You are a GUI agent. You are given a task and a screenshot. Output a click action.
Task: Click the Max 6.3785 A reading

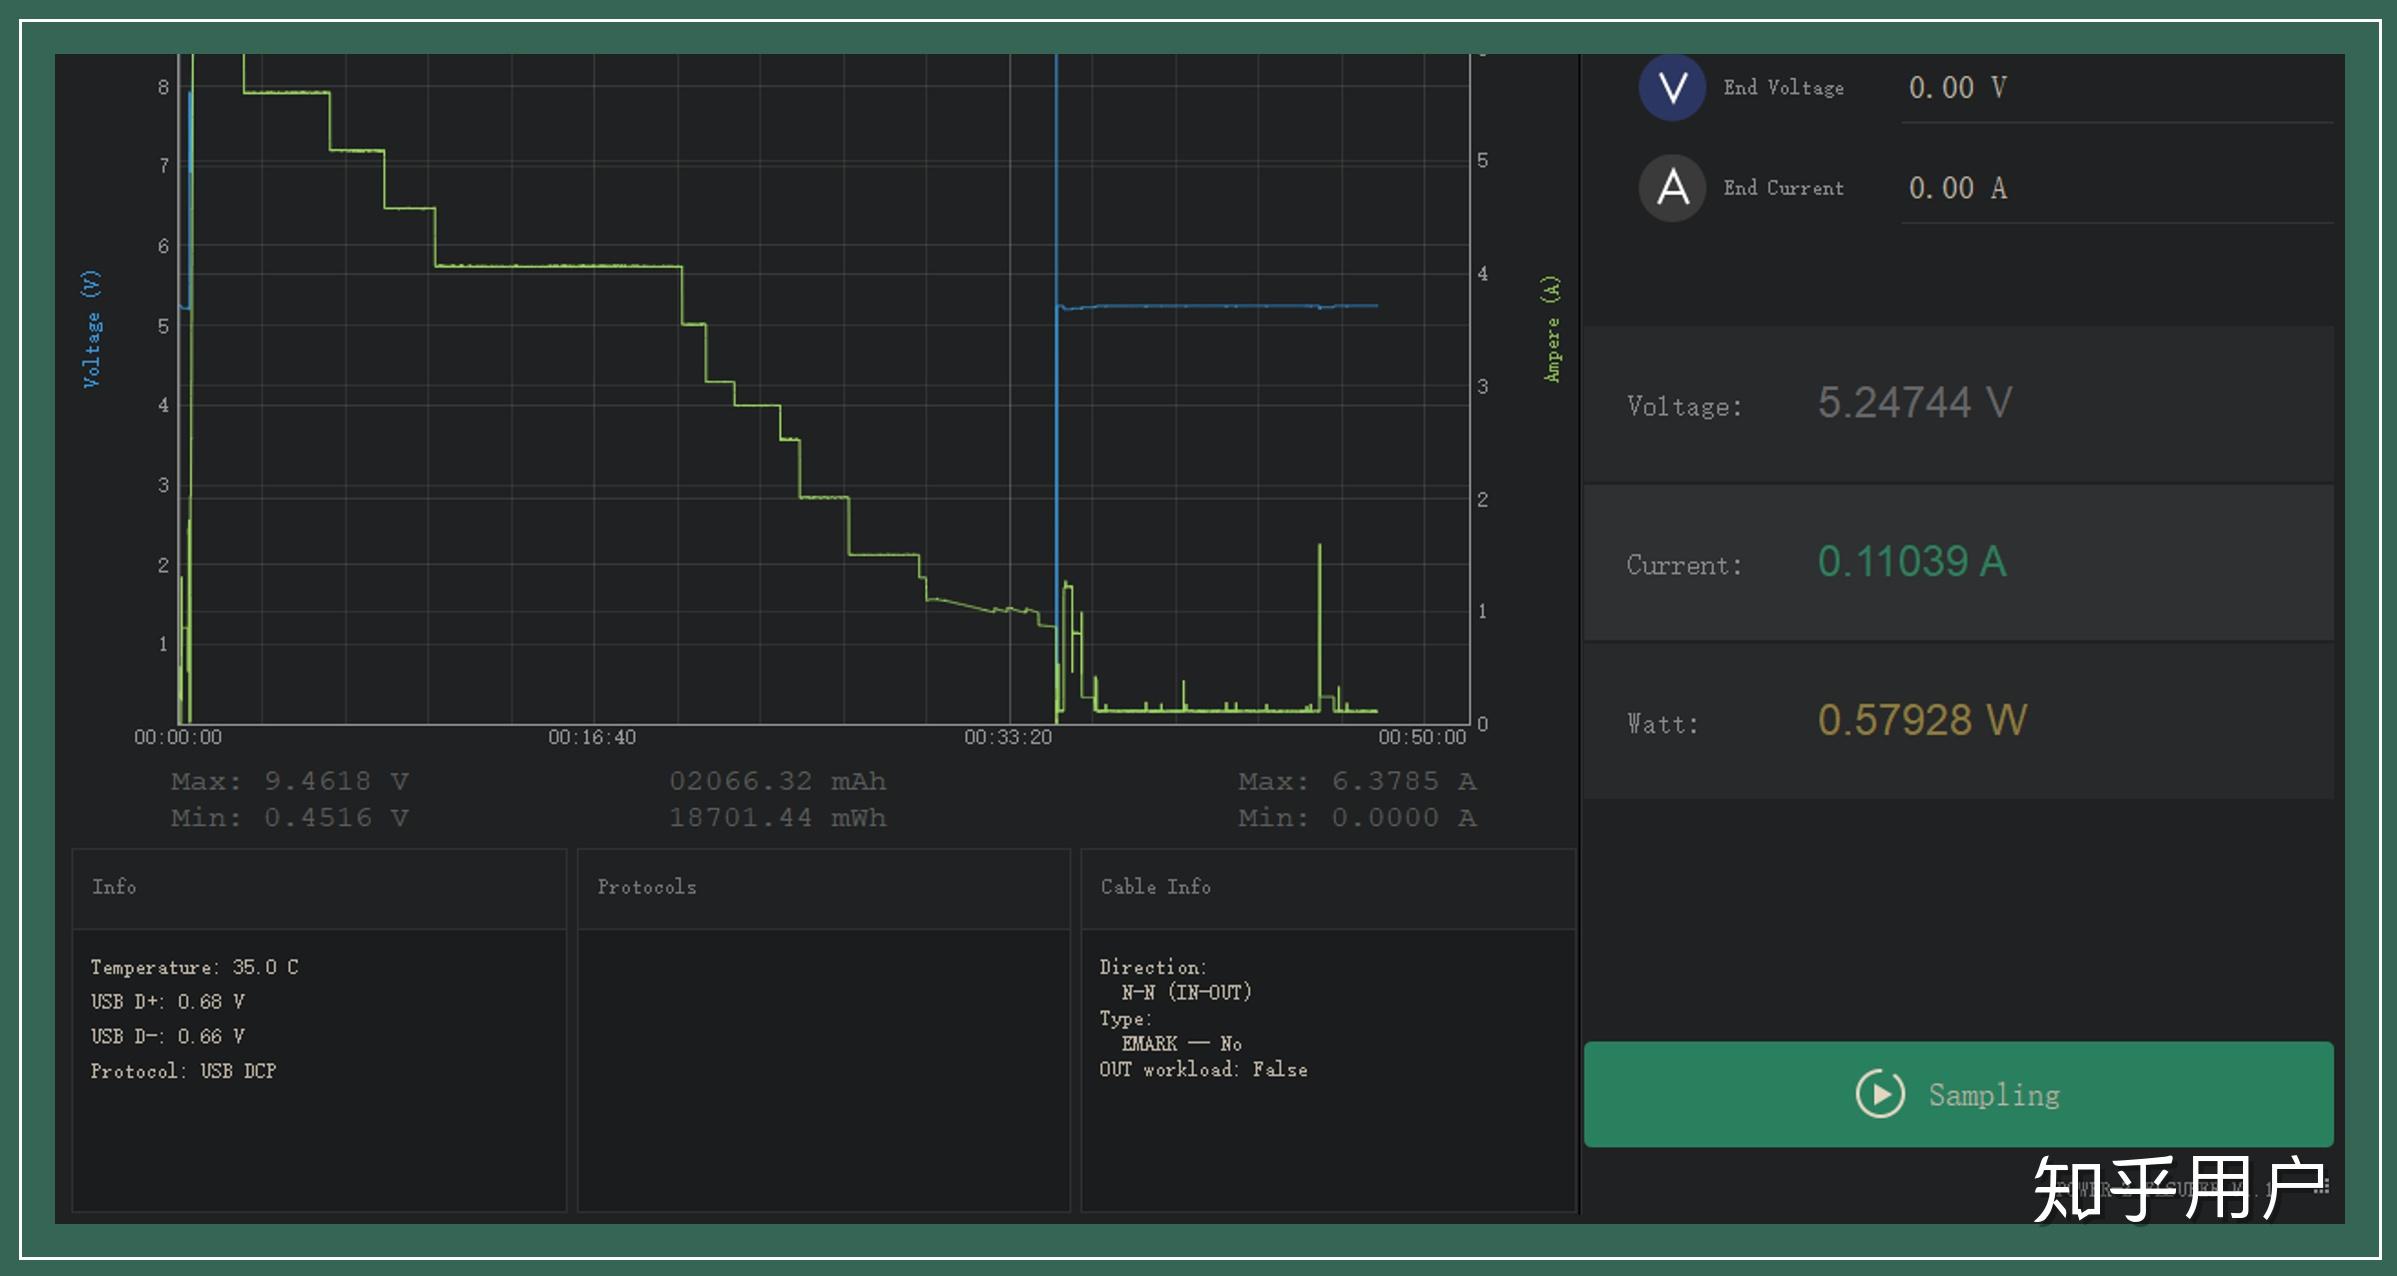point(1356,781)
